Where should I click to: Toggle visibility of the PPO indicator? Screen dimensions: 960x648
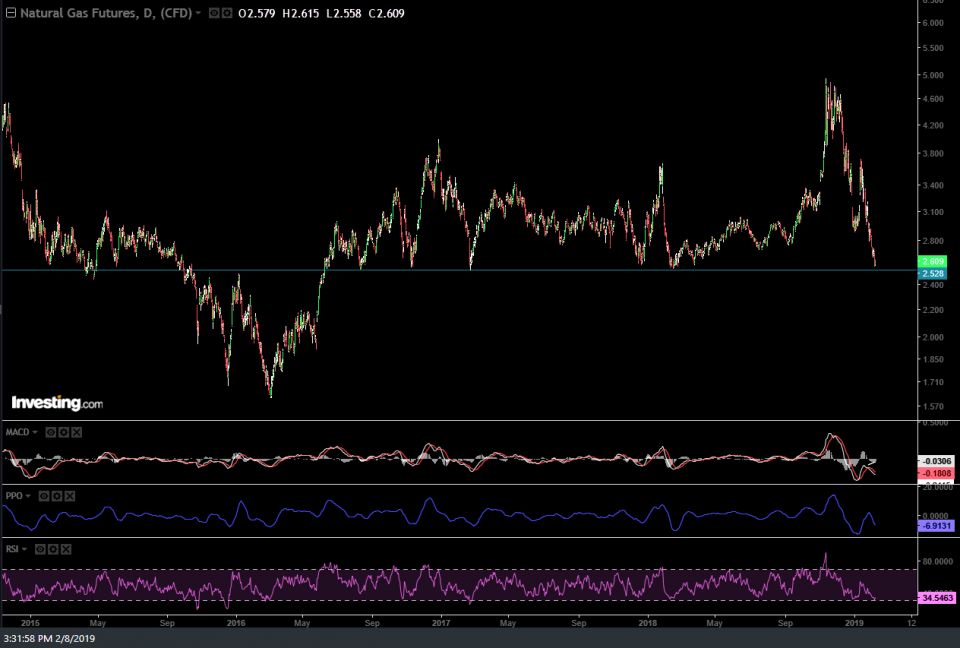[44, 495]
